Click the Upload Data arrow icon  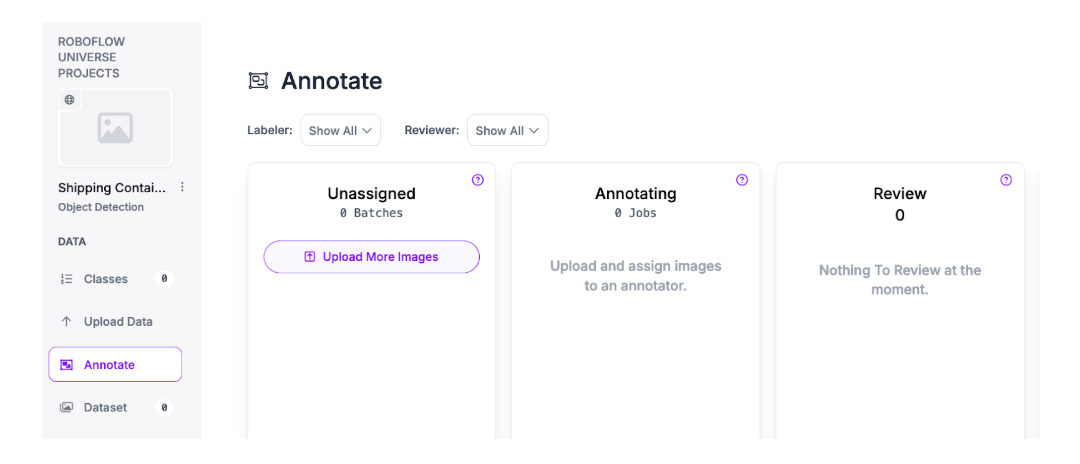[67, 322]
